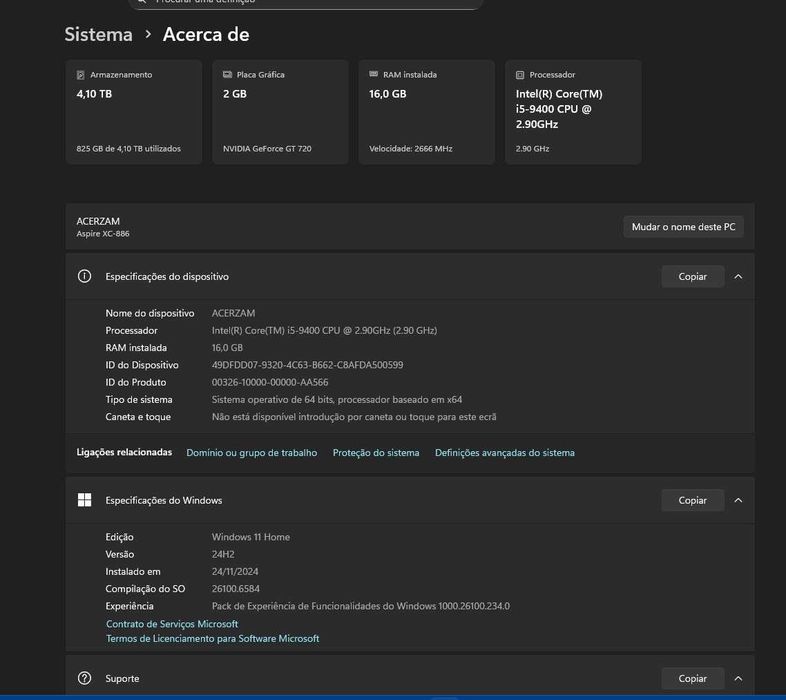
Task: Select the Edição value Windows 11 Home
Action: point(251,537)
